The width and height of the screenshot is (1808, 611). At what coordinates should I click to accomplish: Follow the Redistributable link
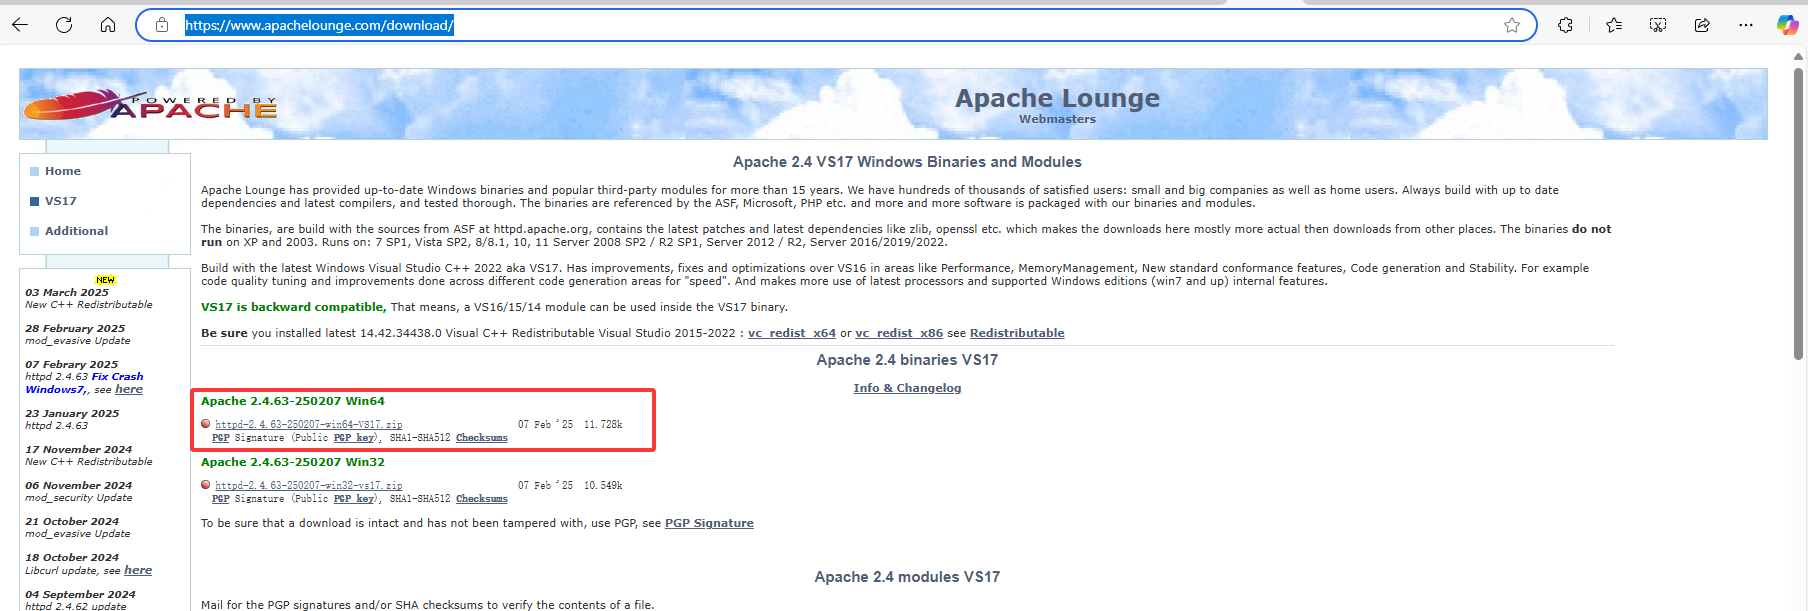click(1017, 333)
